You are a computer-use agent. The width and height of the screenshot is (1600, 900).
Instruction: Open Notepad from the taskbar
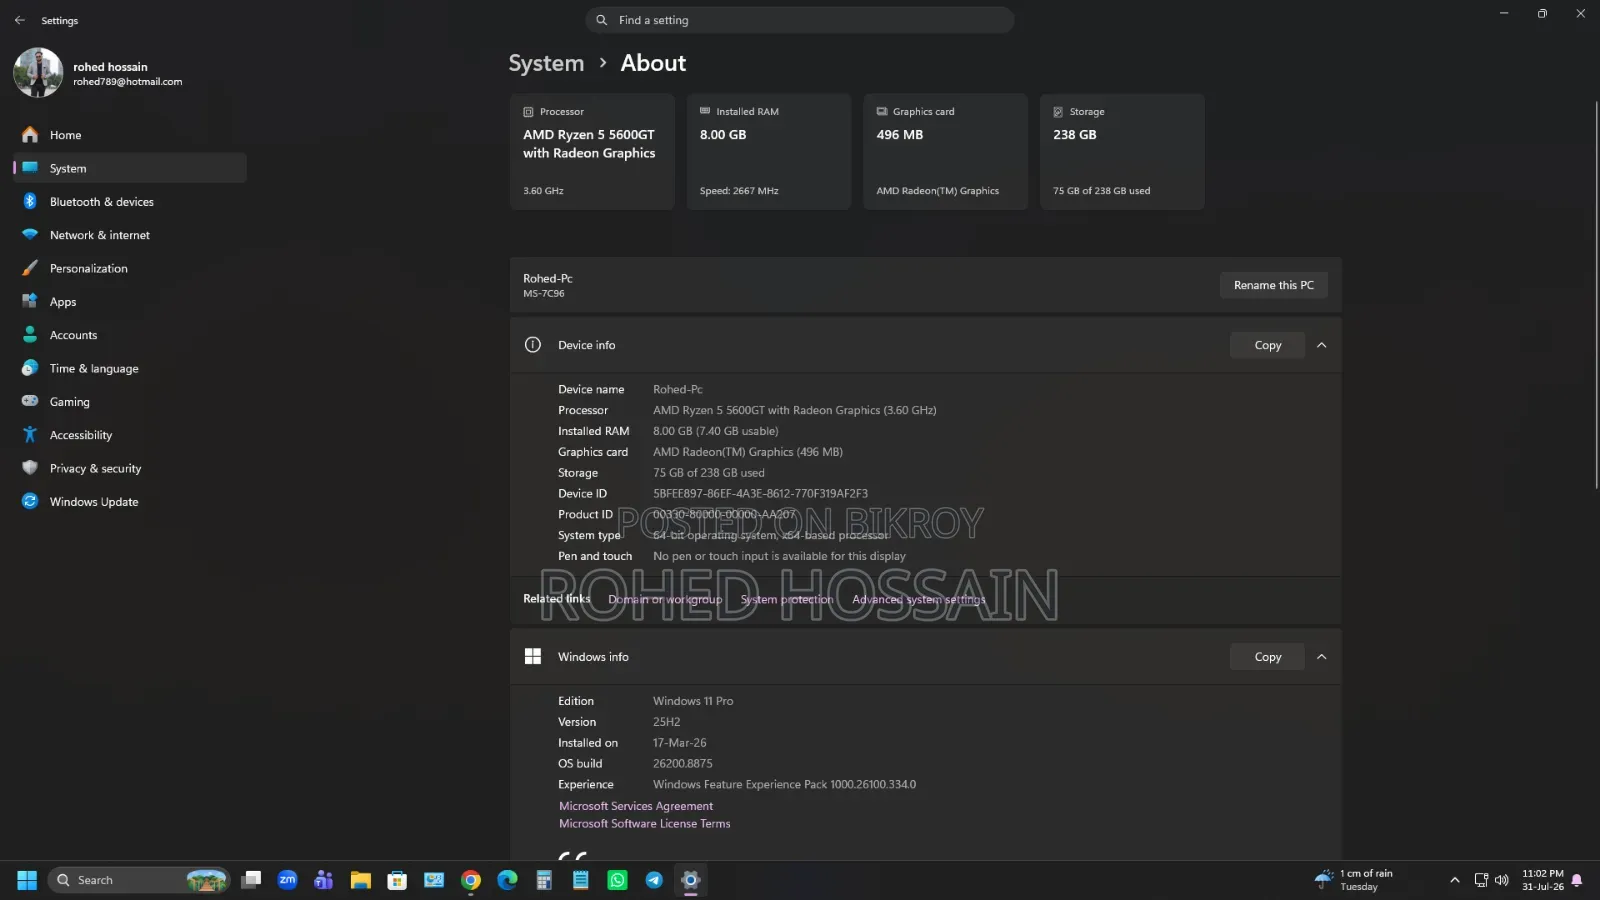(581, 880)
